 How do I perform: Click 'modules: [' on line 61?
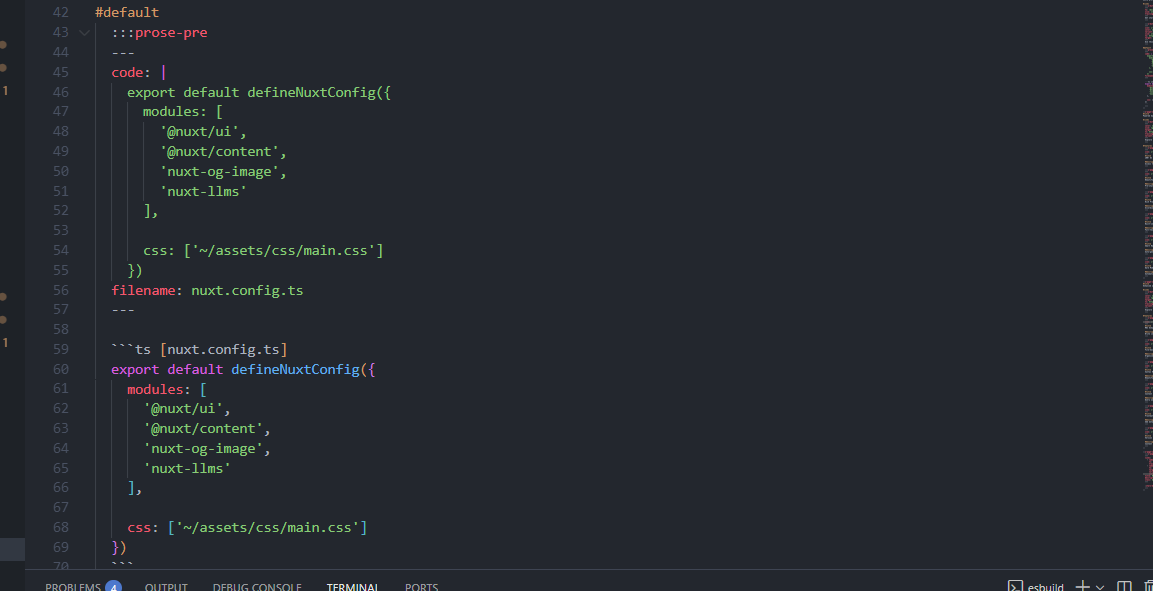click(x=167, y=388)
